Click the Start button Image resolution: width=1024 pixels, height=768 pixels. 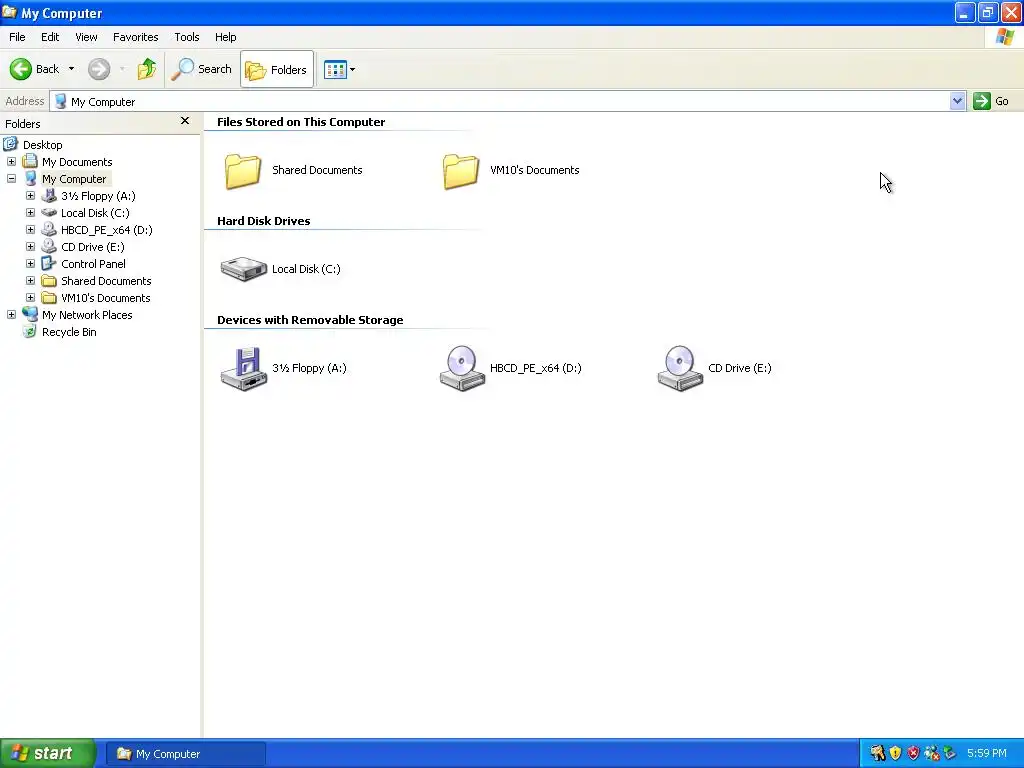(x=48, y=753)
